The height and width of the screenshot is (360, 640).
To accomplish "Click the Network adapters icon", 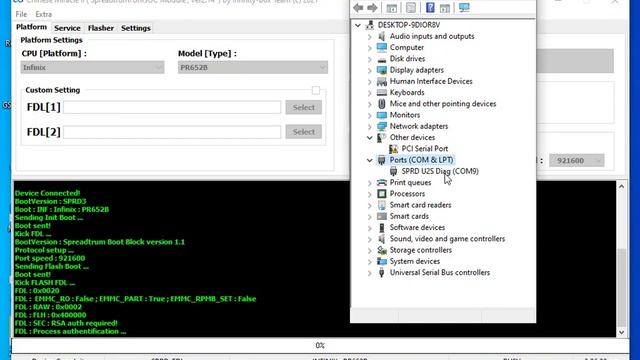I will pos(382,127).
